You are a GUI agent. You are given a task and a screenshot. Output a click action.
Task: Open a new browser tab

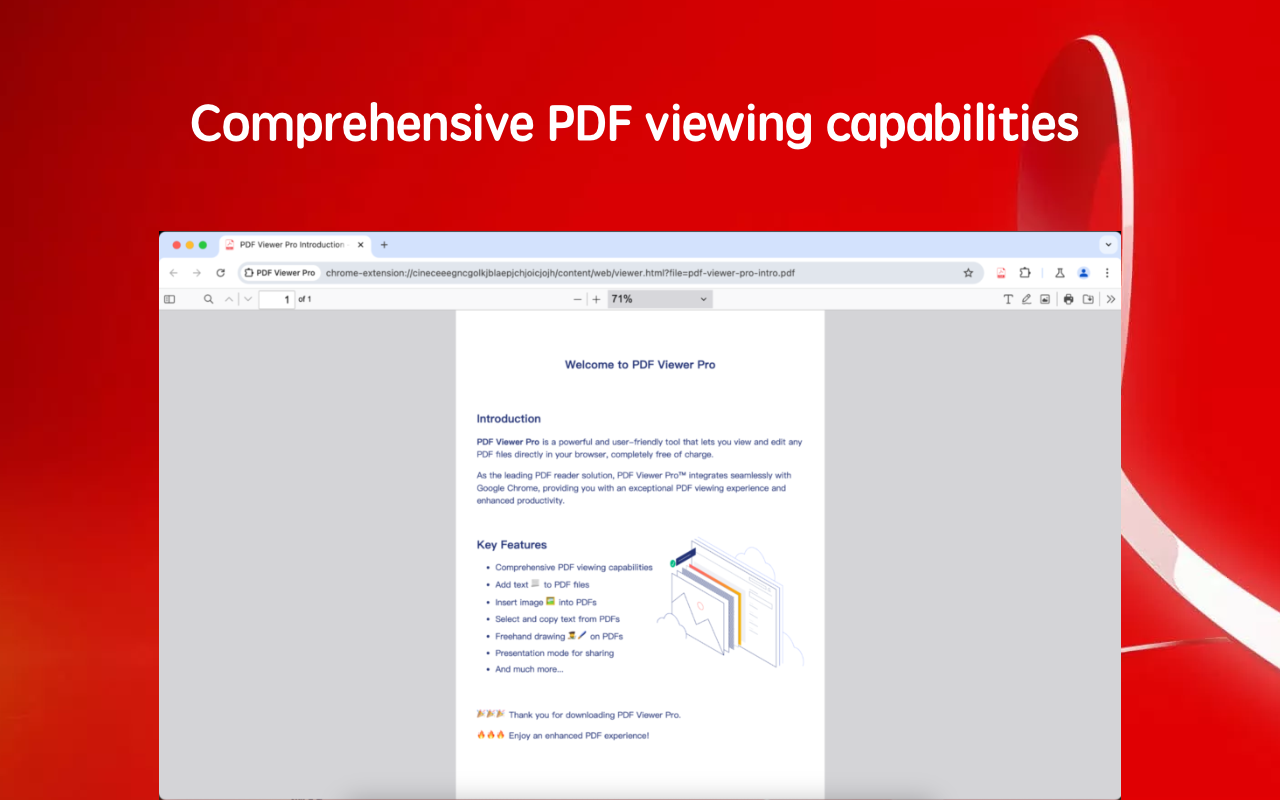384,245
